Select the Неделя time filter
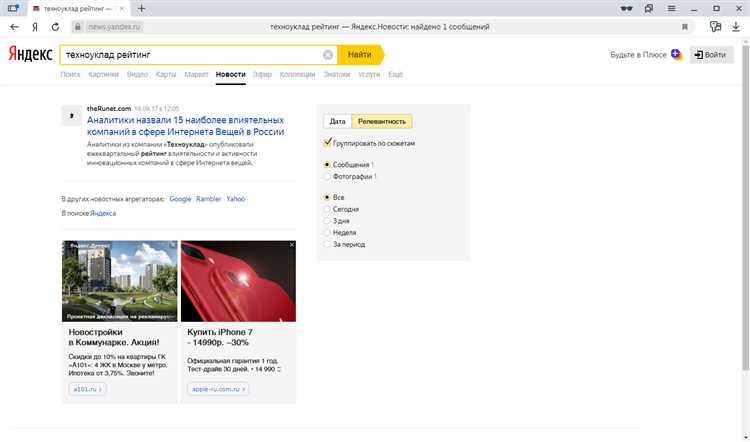Image resolution: width=750 pixels, height=442 pixels. pyautogui.click(x=327, y=232)
